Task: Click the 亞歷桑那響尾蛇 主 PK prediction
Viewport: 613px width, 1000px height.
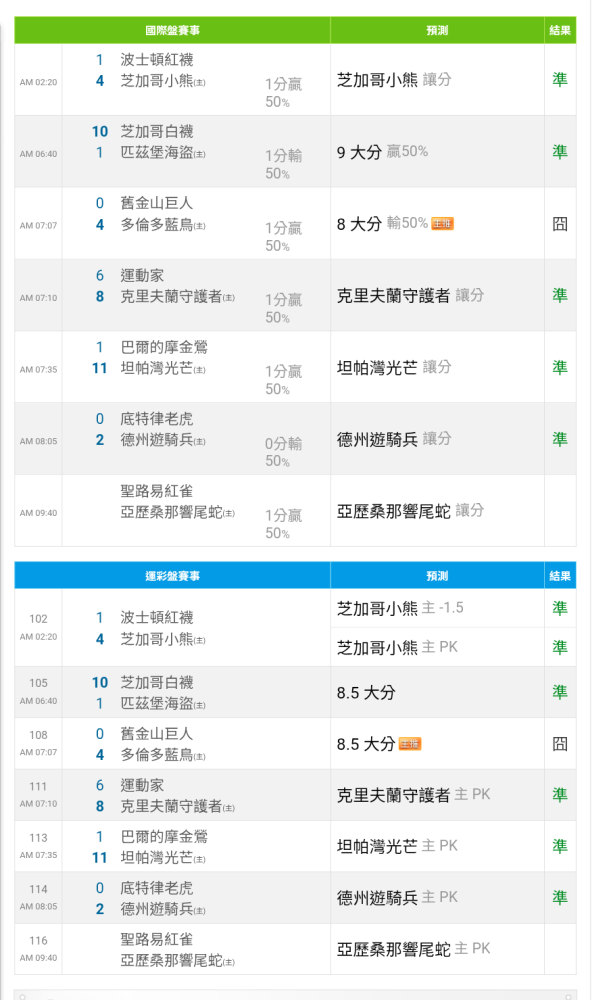Action: pyautogui.click(x=413, y=949)
